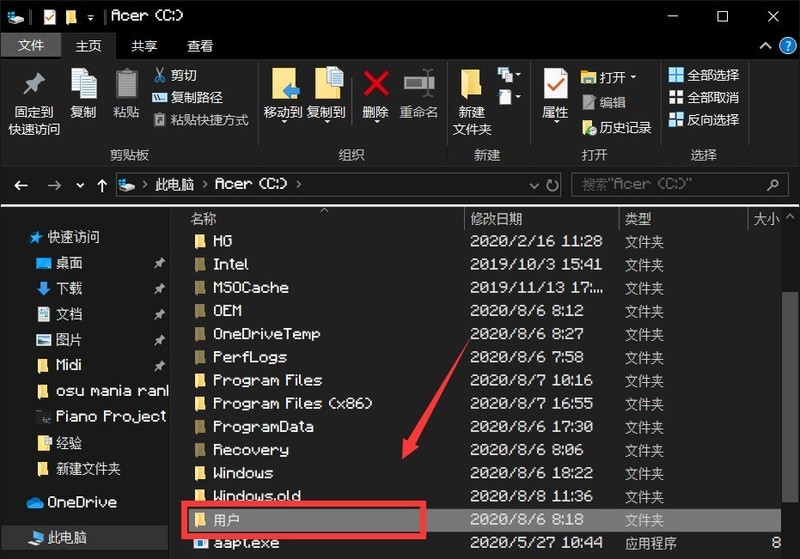The image size is (800, 559).
Task: Click the refresh icon beside address bar
Action: click(552, 185)
